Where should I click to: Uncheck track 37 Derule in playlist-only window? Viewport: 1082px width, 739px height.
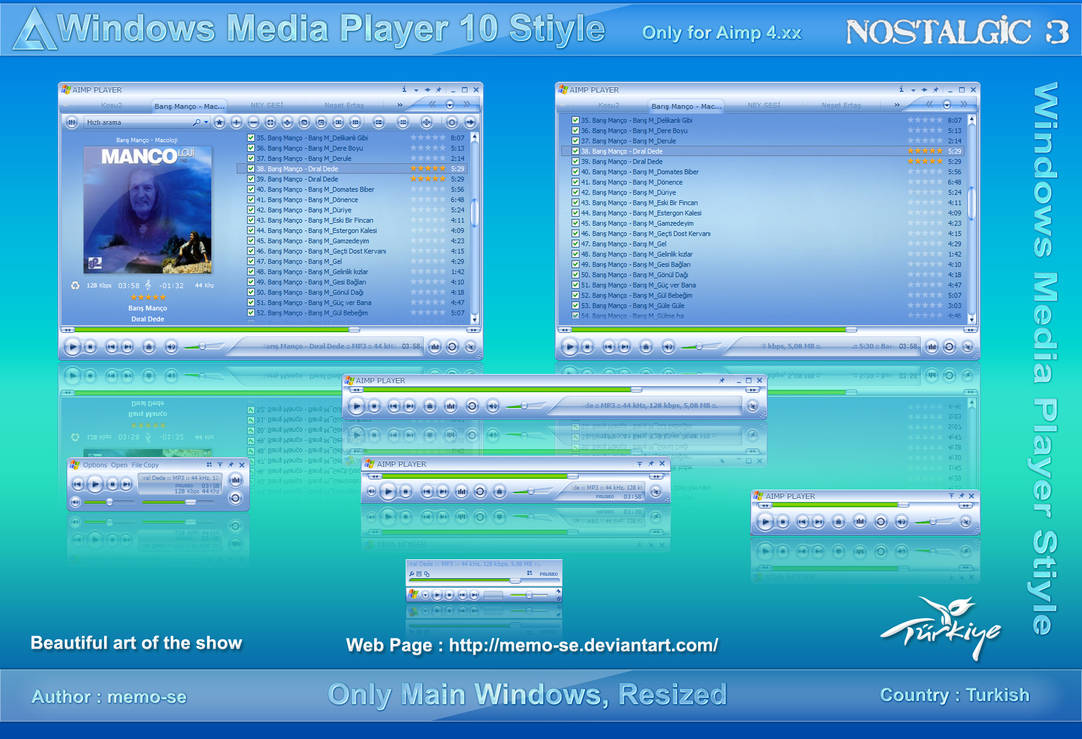[x=575, y=141]
